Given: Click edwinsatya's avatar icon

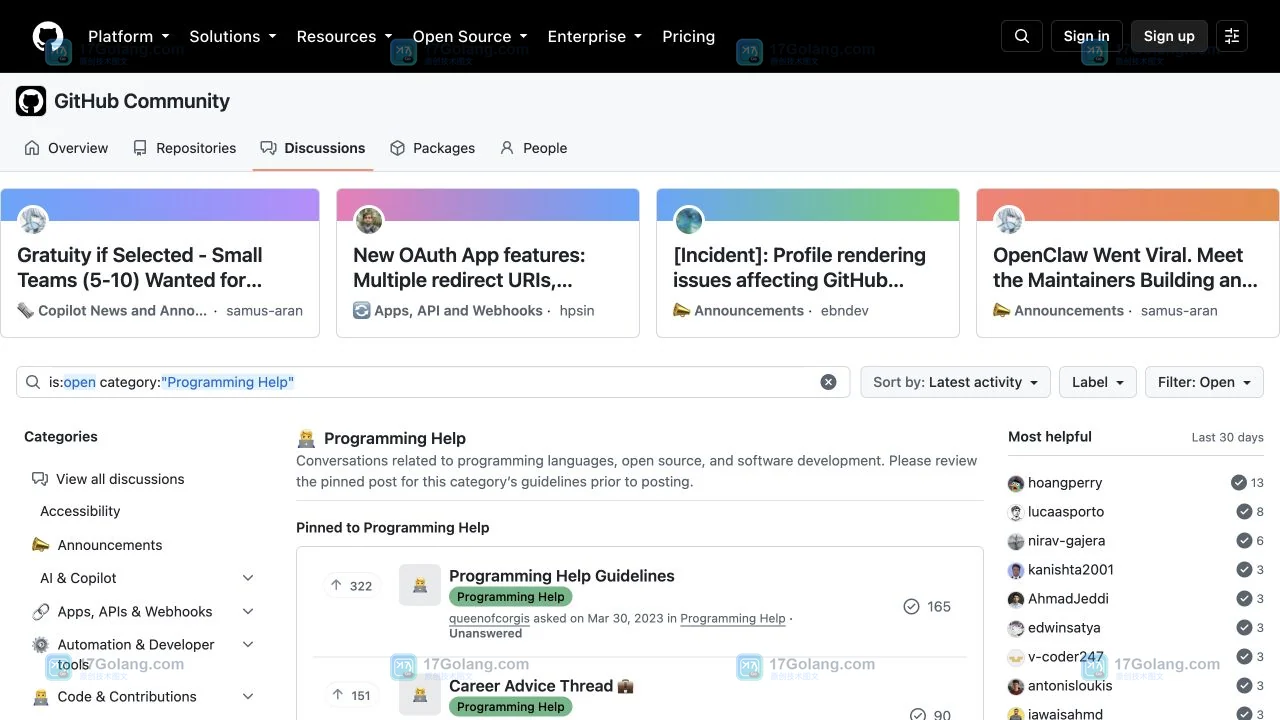Looking at the screenshot, I should click(x=1016, y=628).
